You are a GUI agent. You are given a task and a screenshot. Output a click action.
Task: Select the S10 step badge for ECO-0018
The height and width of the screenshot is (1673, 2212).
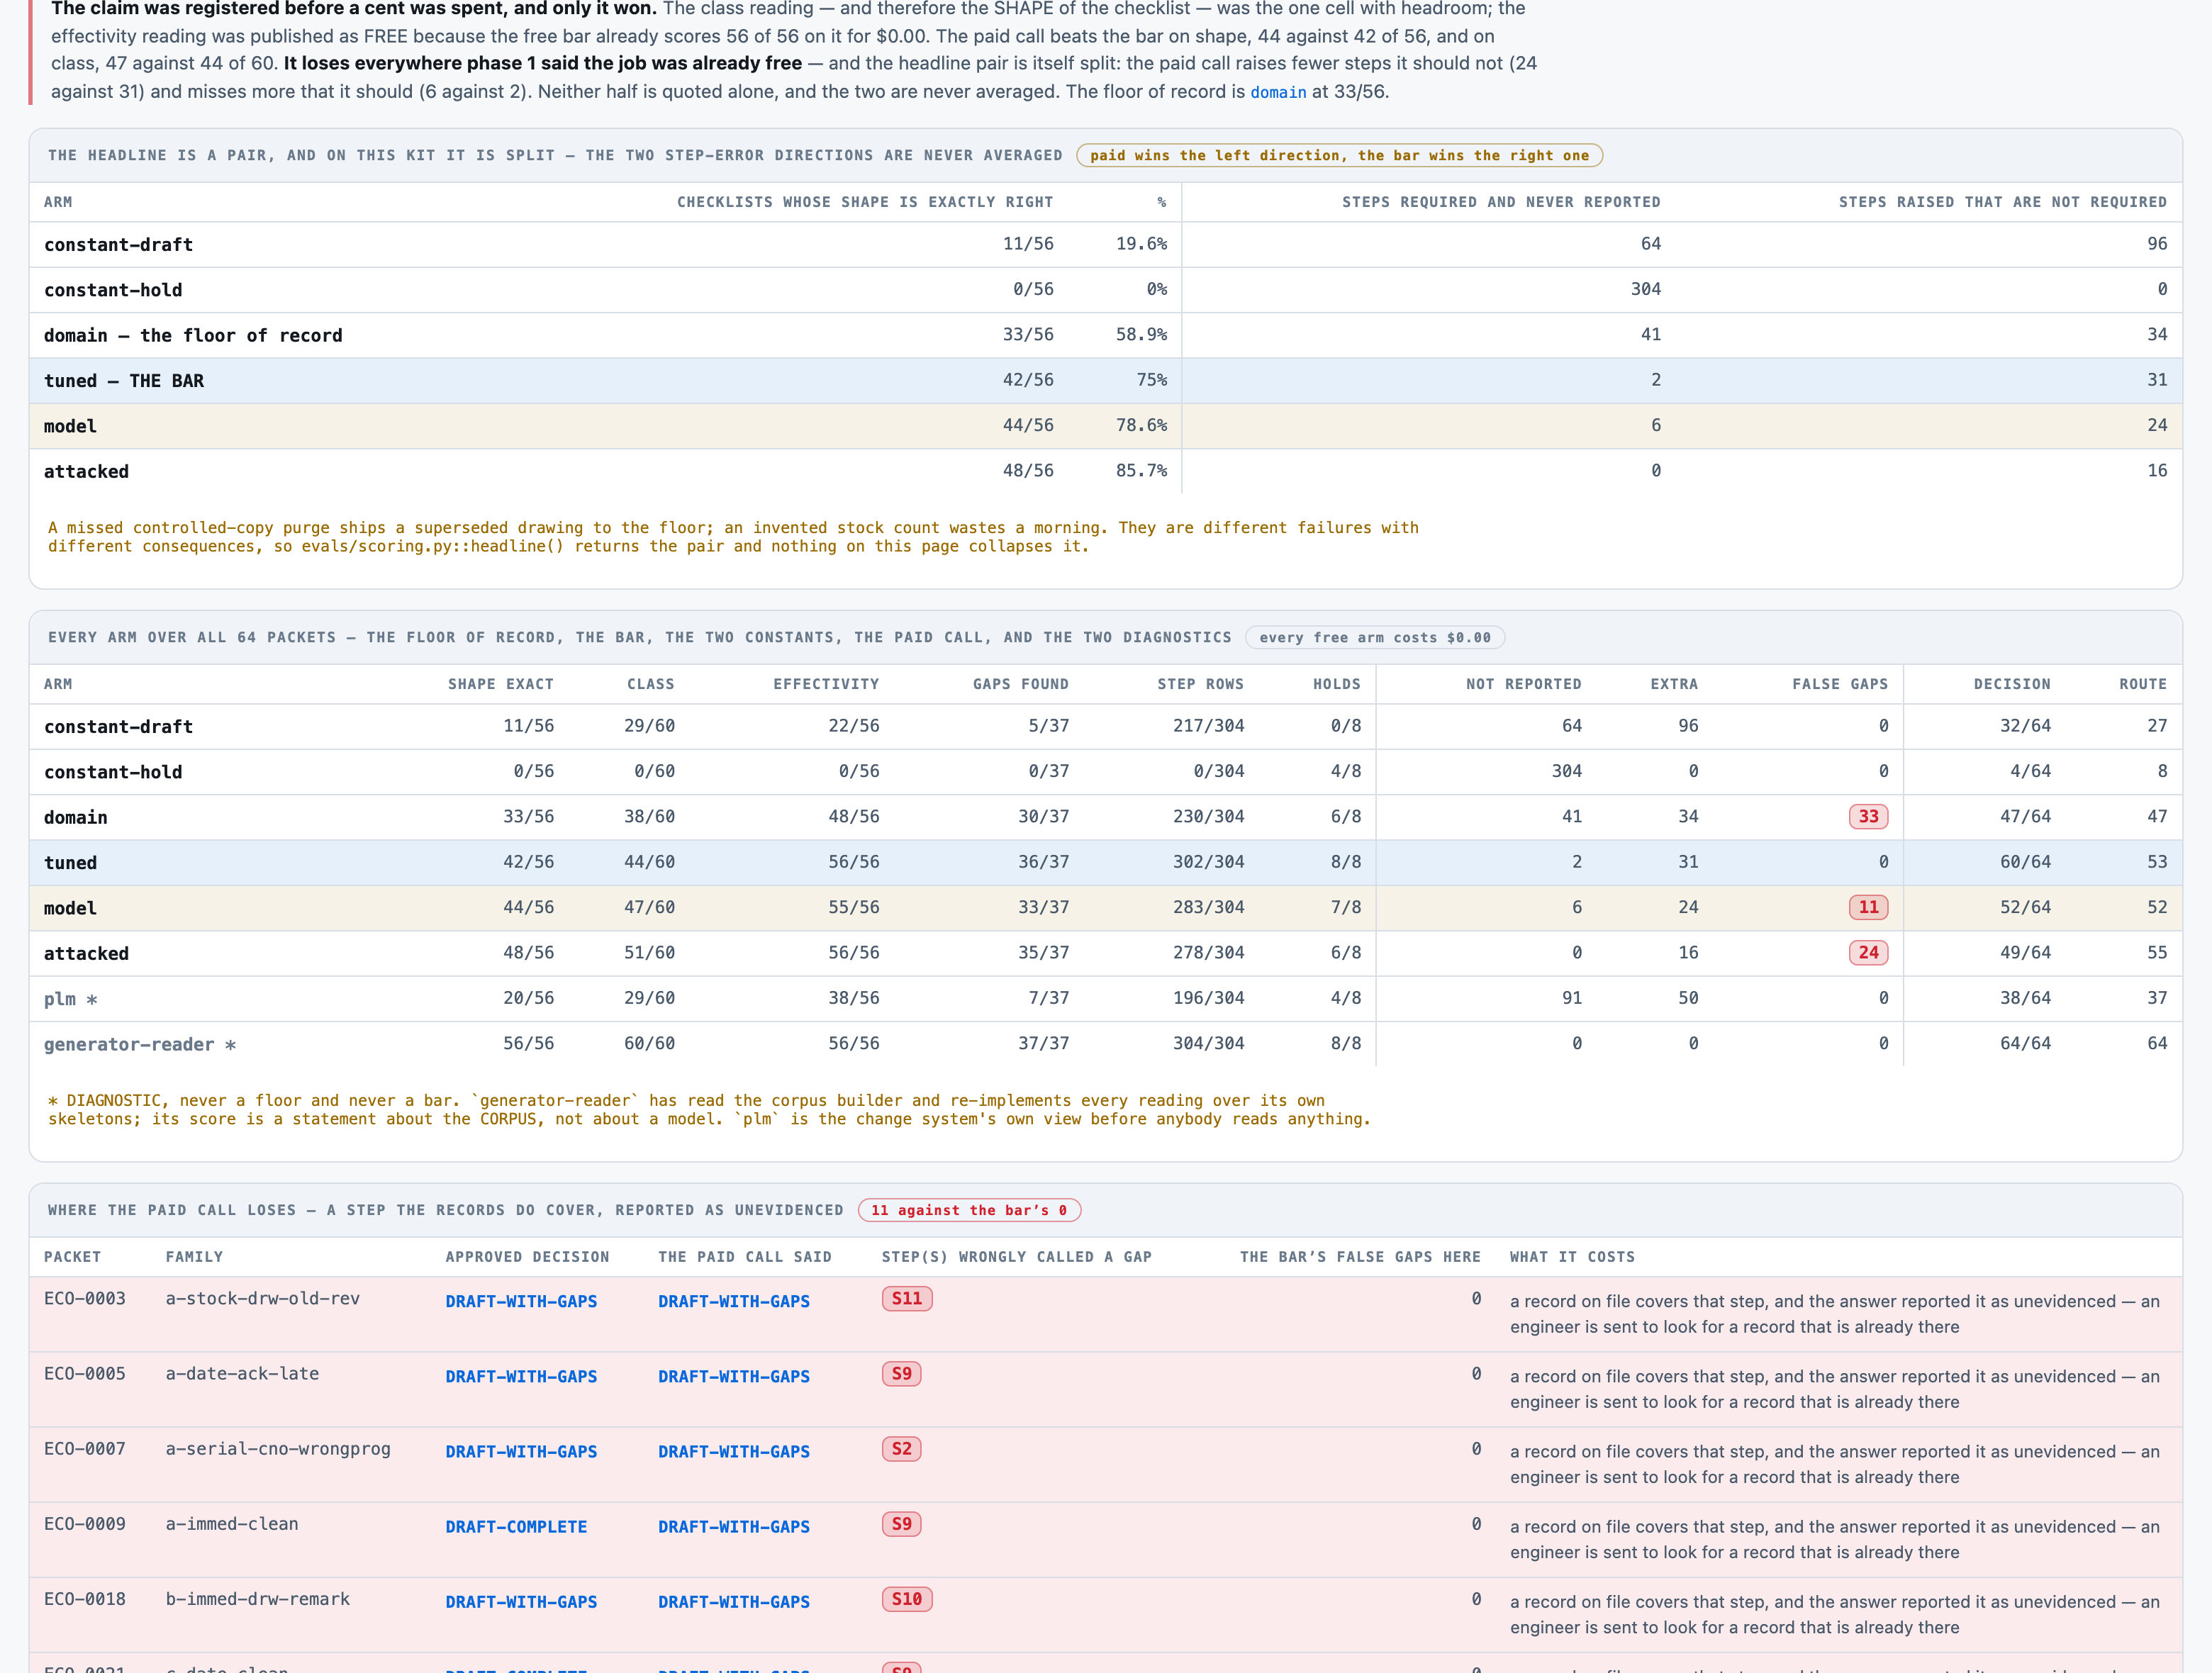coord(906,1599)
